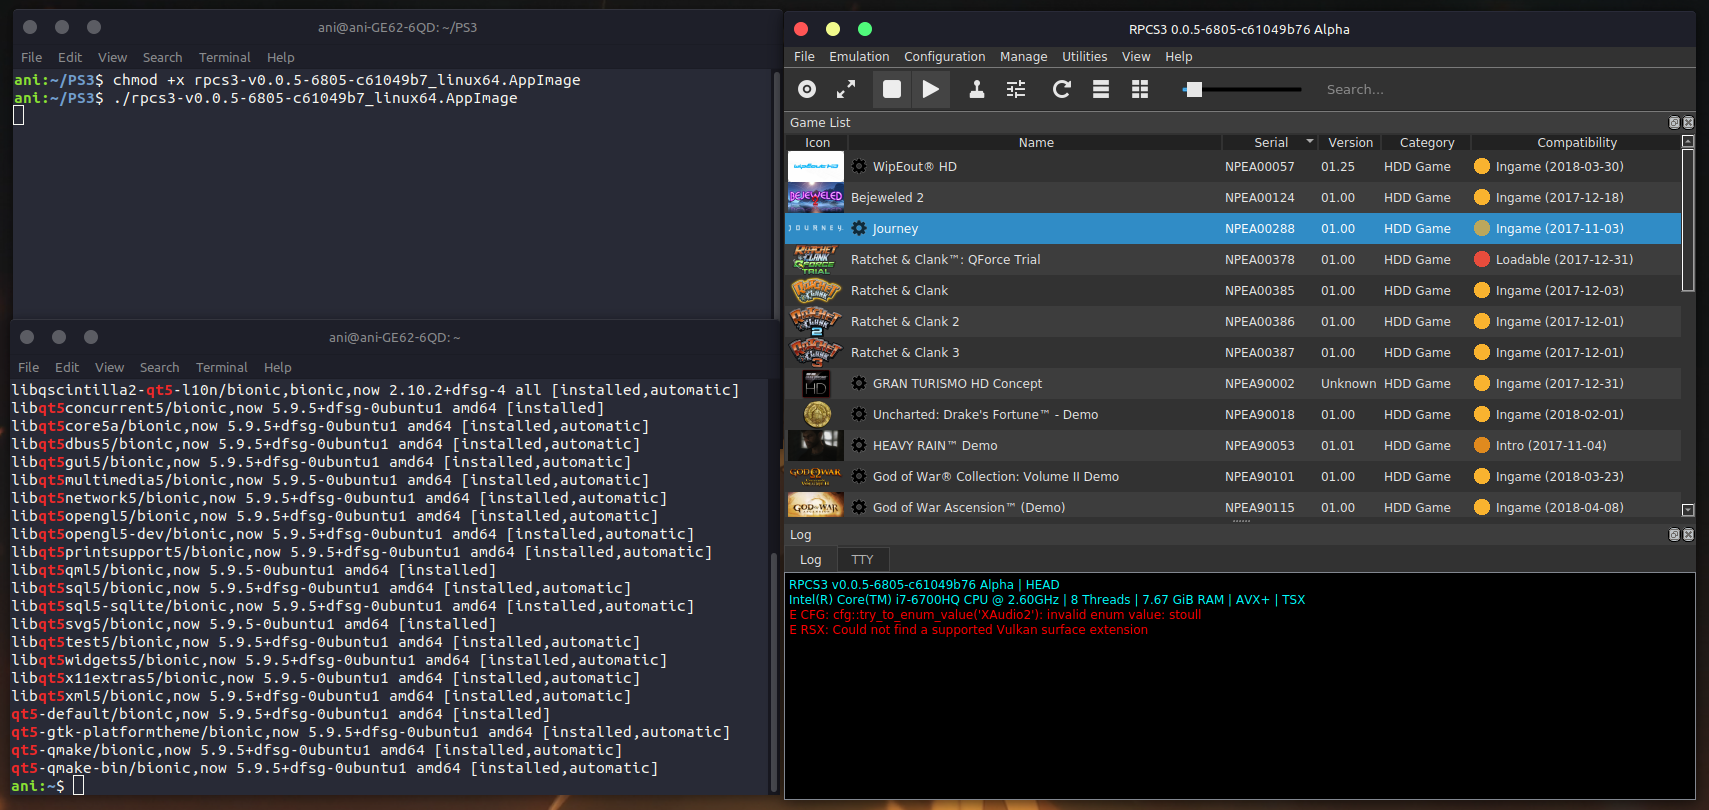Screen dimensions: 1709x810
Task: Toggle fullscreen using the arrows icon
Action: coord(846,89)
